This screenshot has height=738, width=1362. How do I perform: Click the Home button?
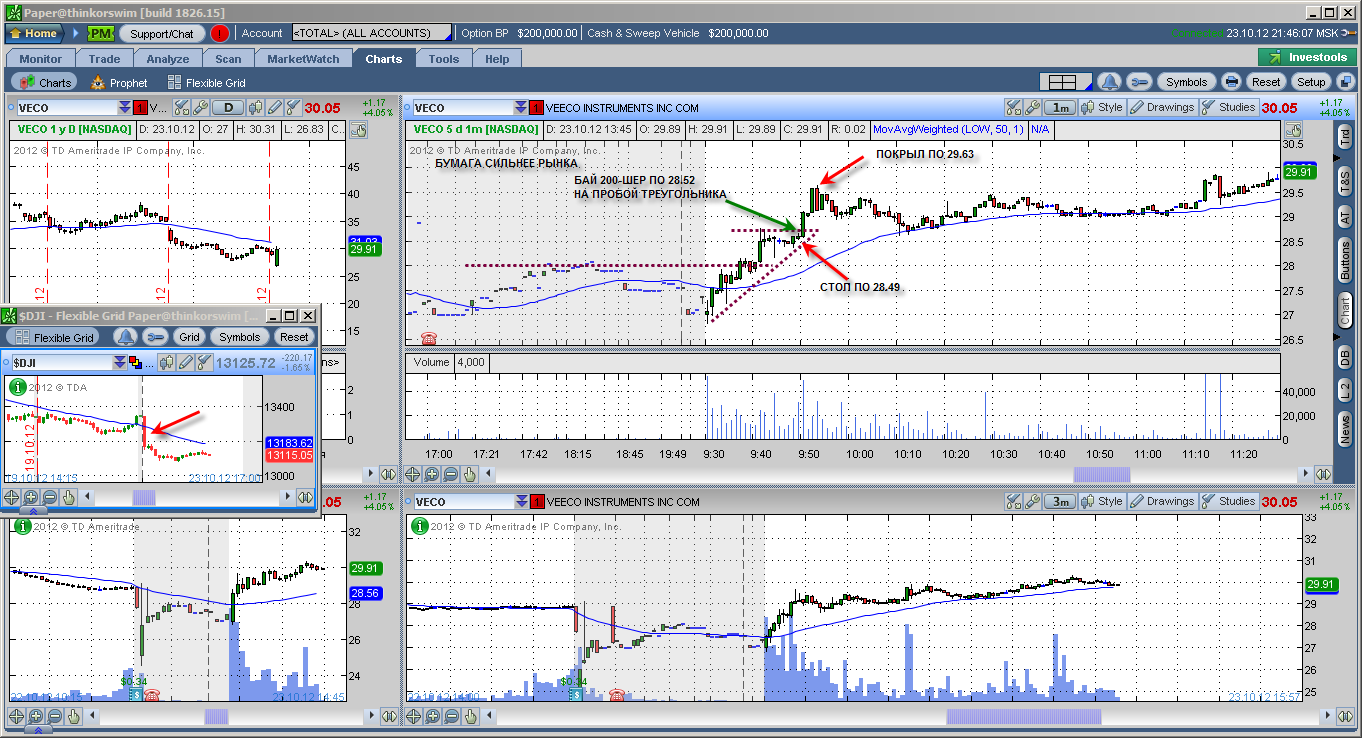point(34,33)
